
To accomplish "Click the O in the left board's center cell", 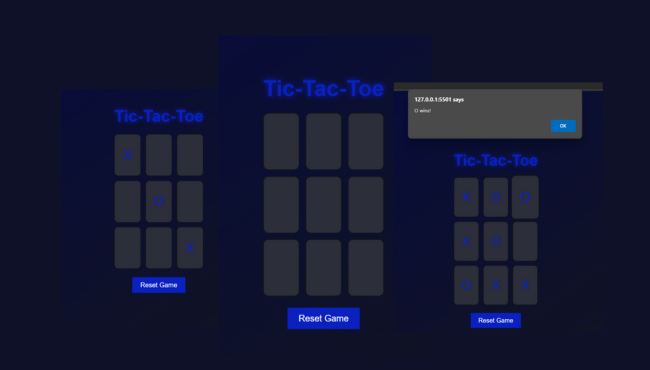I will (x=159, y=201).
